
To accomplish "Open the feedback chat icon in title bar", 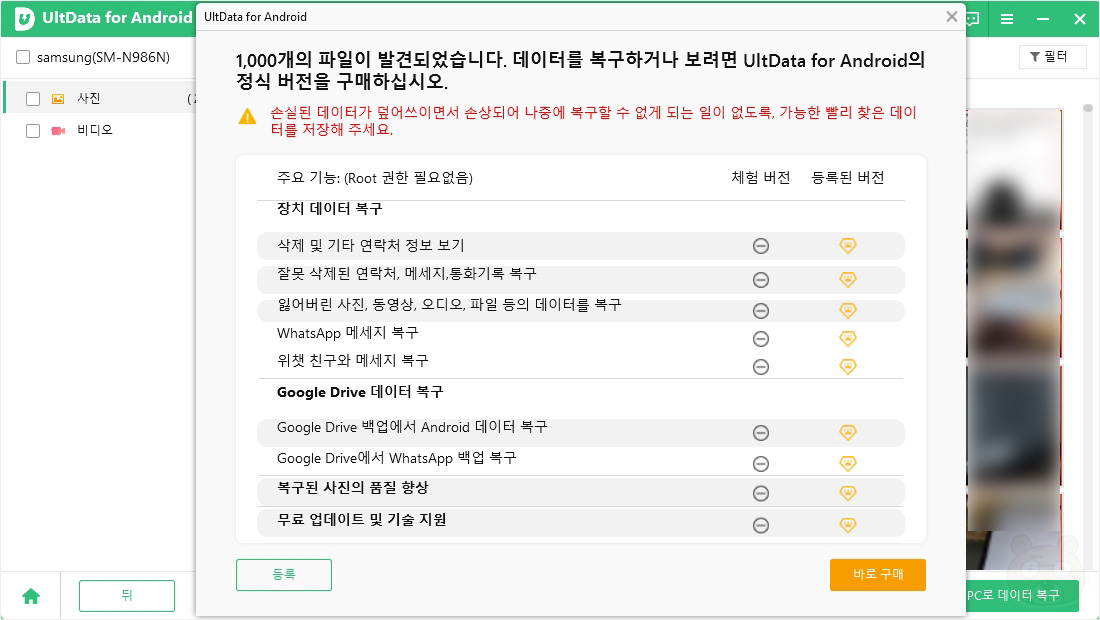I will (x=972, y=19).
